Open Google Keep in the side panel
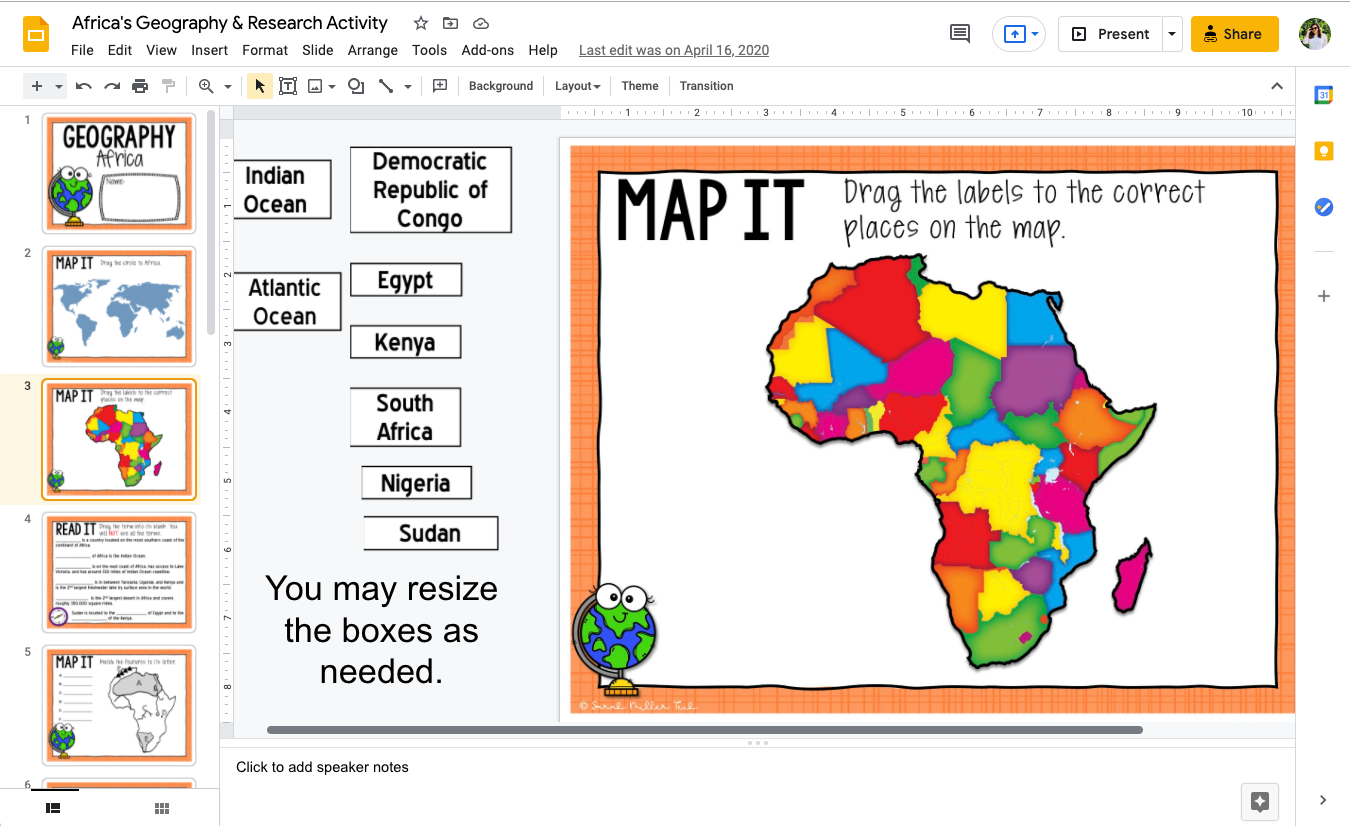1350x826 pixels. click(x=1323, y=151)
